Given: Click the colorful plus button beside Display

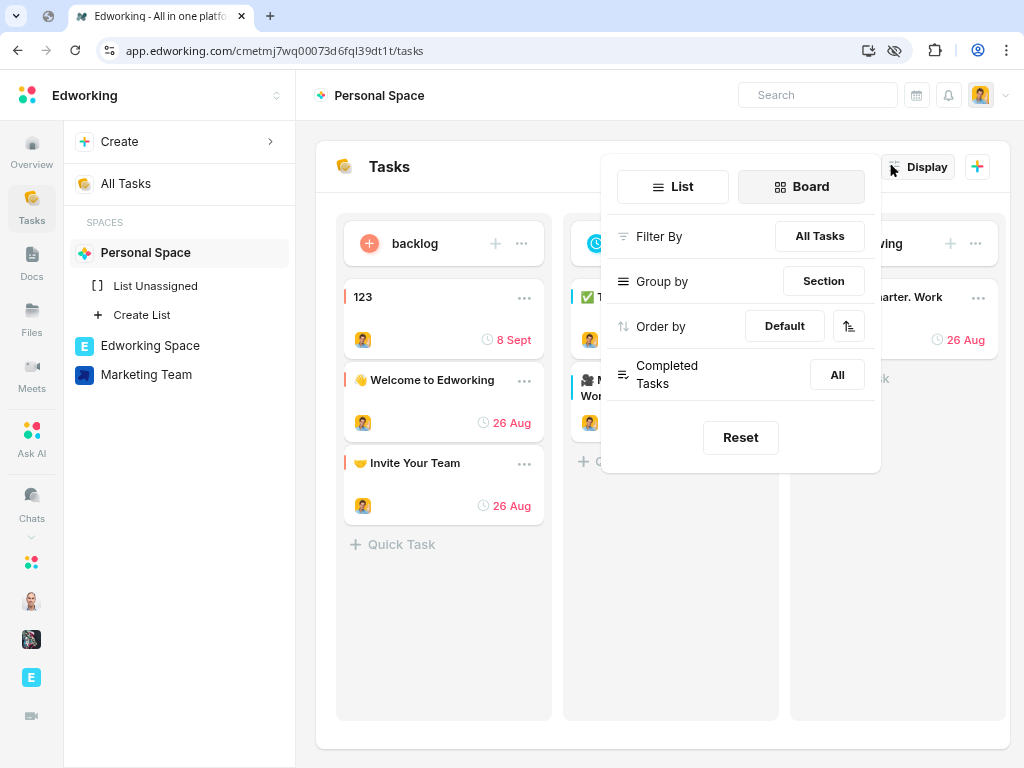Looking at the screenshot, I should (x=977, y=167).
